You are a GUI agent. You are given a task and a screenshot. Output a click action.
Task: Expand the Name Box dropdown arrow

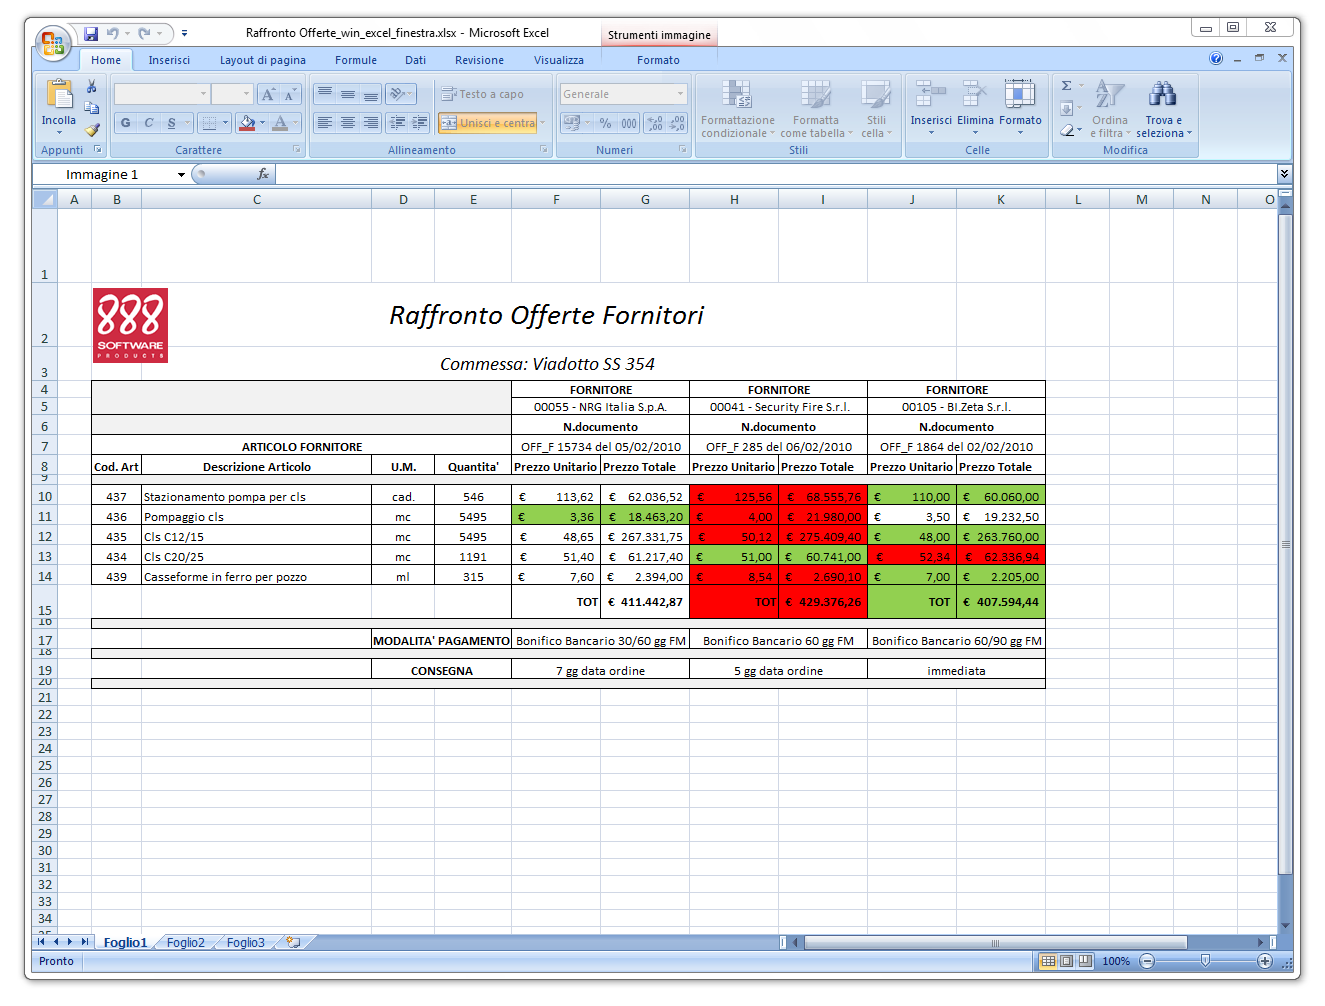click(x=181, y=175)
